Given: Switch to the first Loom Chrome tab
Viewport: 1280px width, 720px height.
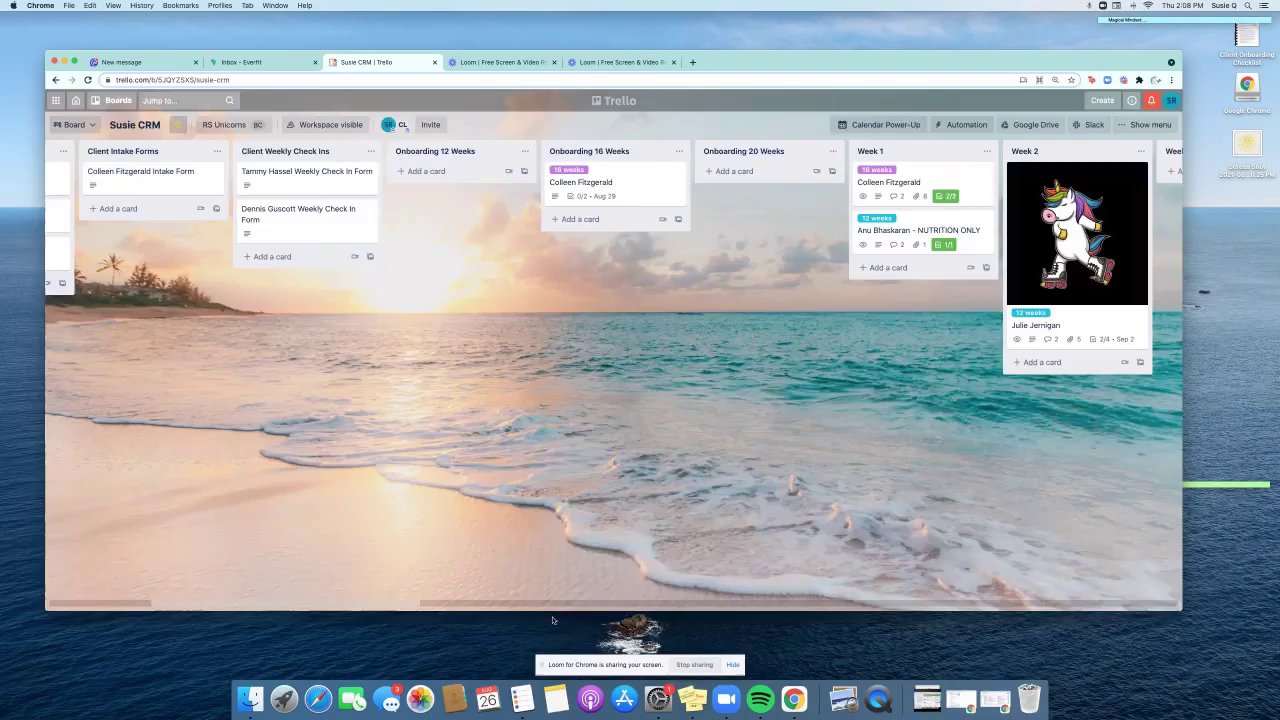Looking at the screenshot, I should pyautogui.click(x=502, y=62).
